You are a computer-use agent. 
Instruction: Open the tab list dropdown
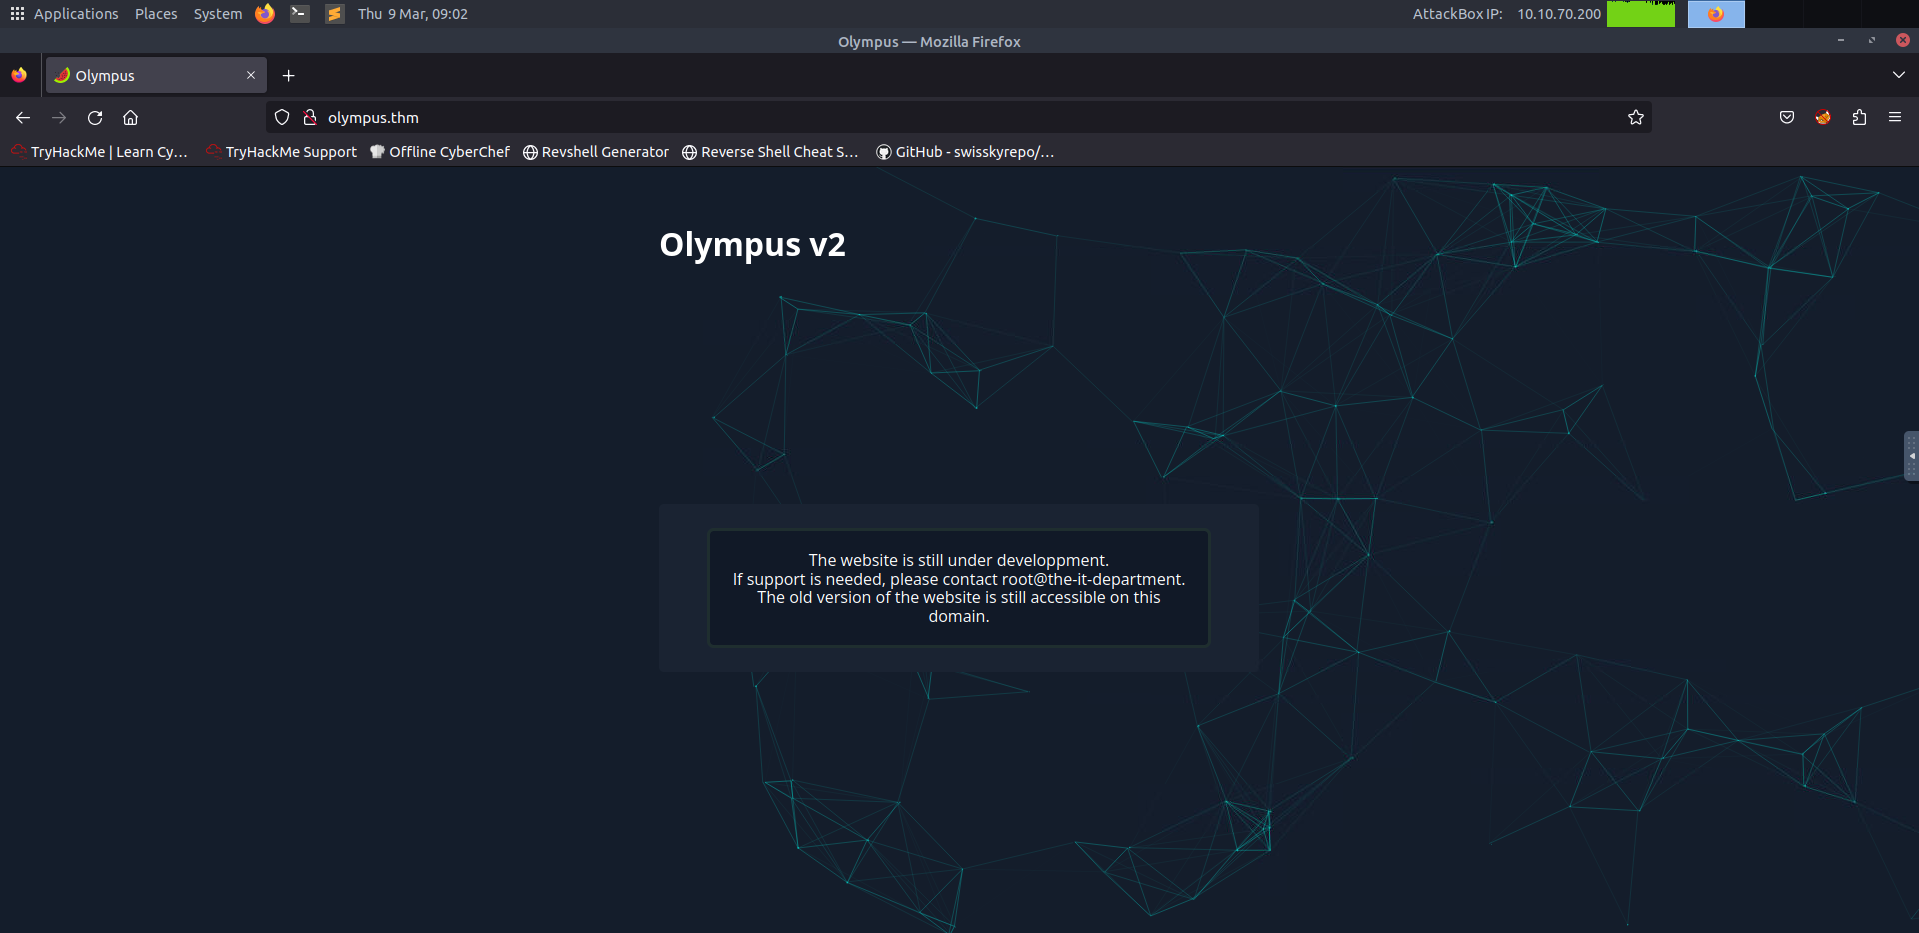(x=1898, y=74)
